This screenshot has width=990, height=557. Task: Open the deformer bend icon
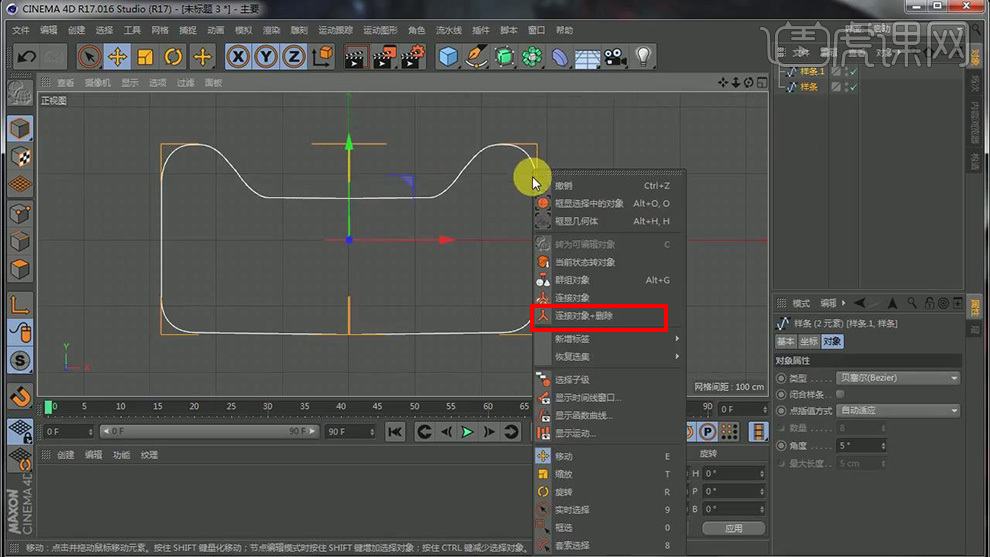pyautogui.click(x=559, y=57)
